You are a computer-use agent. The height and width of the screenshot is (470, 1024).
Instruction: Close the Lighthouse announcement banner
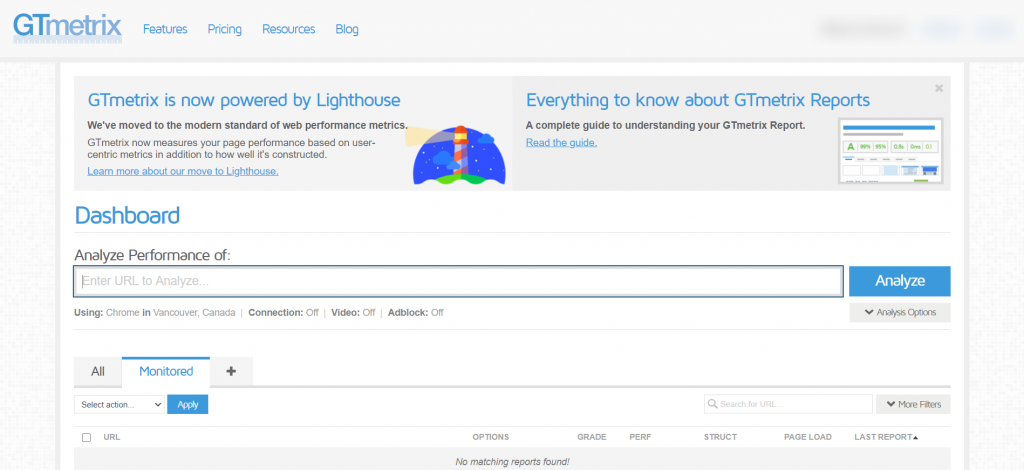(x=939, y=88)
